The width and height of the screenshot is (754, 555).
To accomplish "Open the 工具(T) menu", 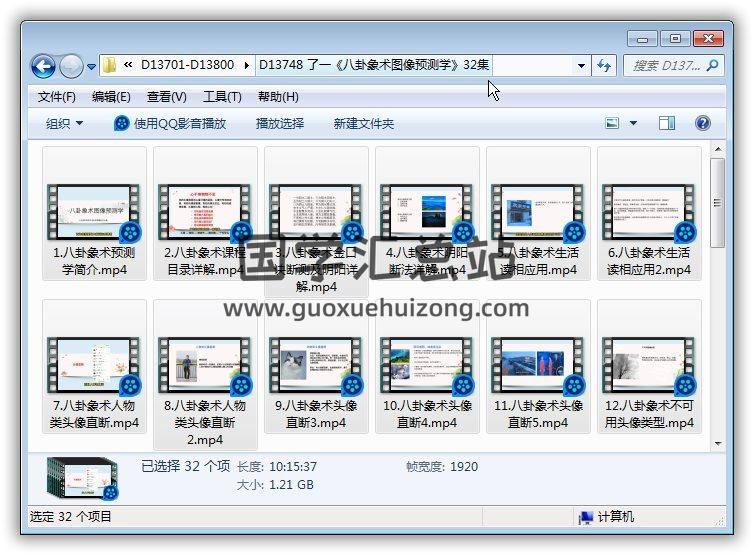I will pyautogui.click(x=221, y=97).
